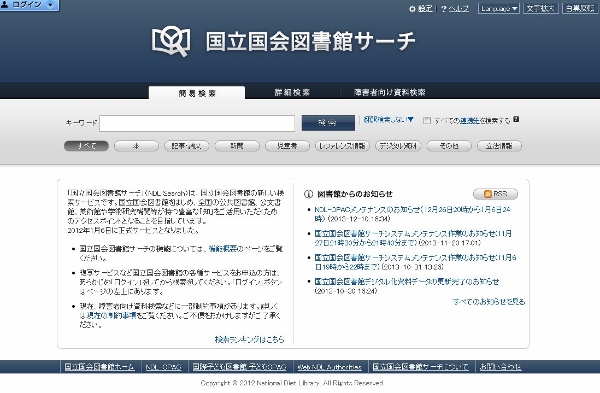
Task: Select the 立法情報 filter pill
Action: point(499,146)
